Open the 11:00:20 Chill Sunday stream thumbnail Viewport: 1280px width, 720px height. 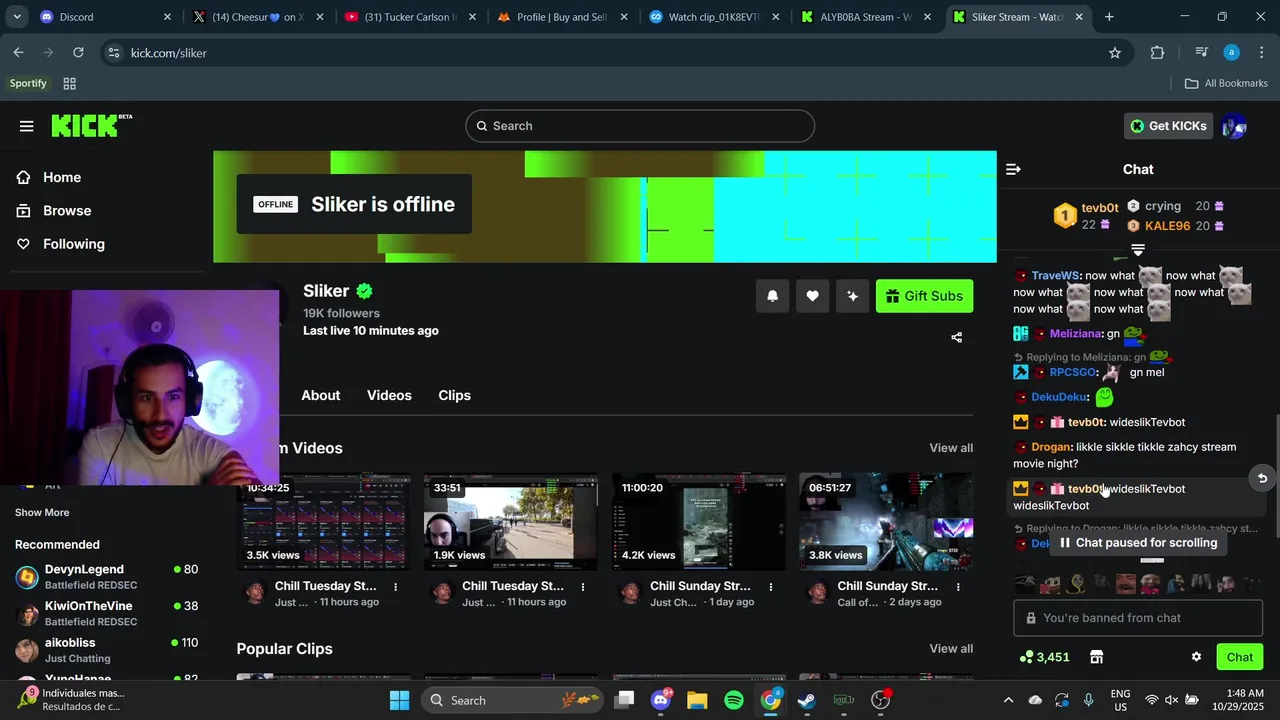[698, 522]
